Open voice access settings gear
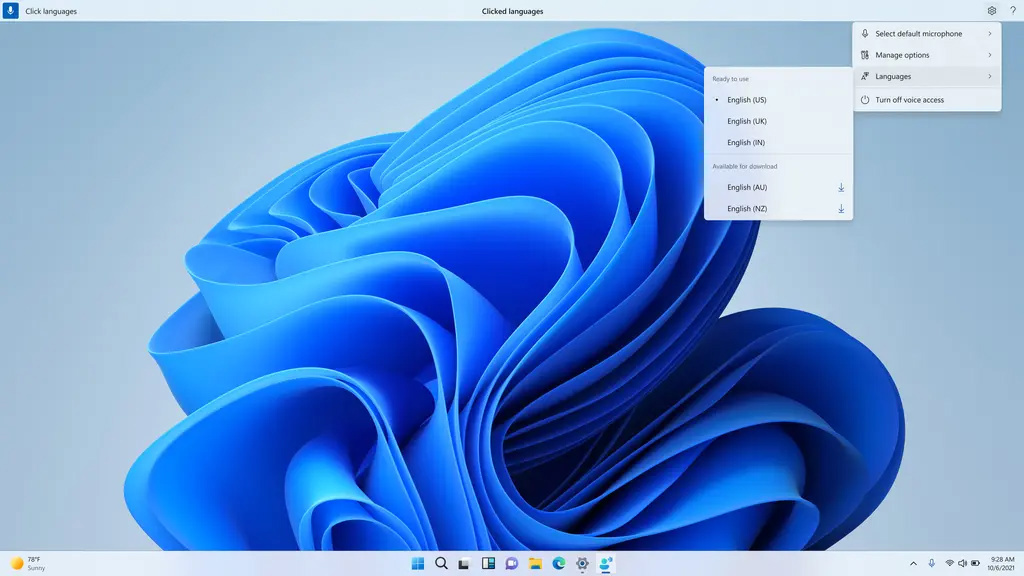 pyautogui.click(x=991, y=10)
